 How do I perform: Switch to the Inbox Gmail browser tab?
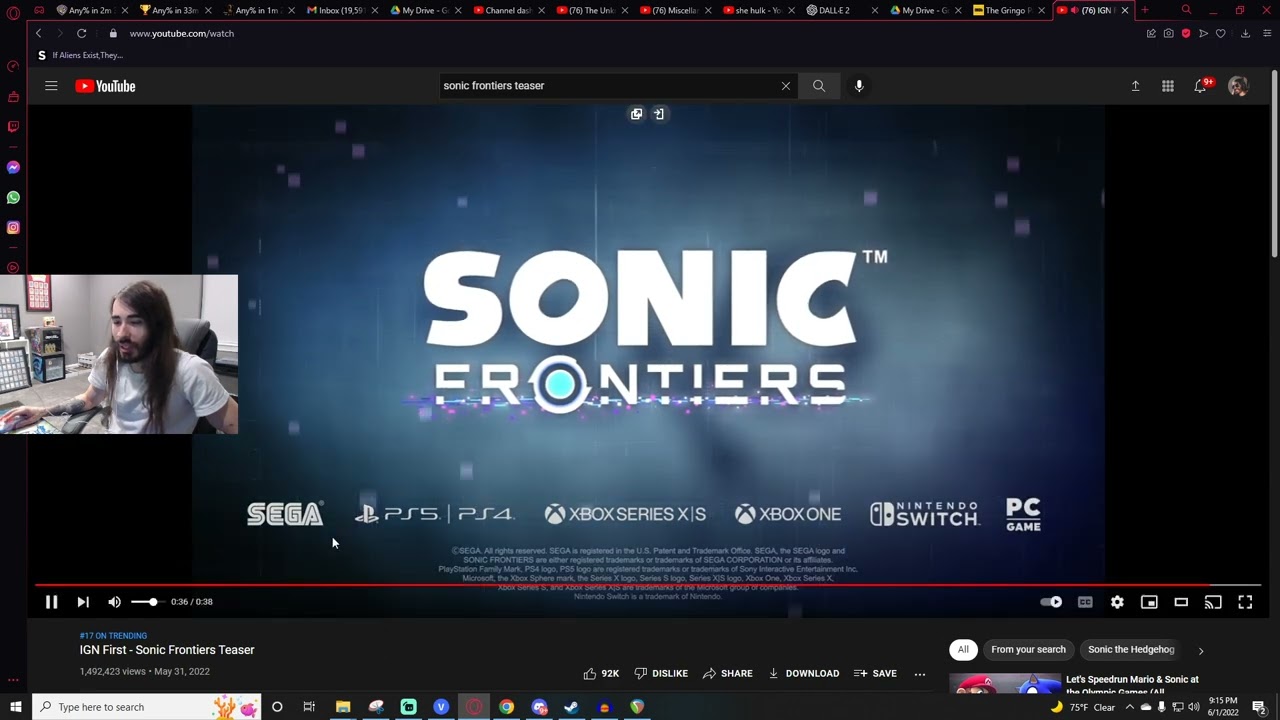tap(339, 10)
